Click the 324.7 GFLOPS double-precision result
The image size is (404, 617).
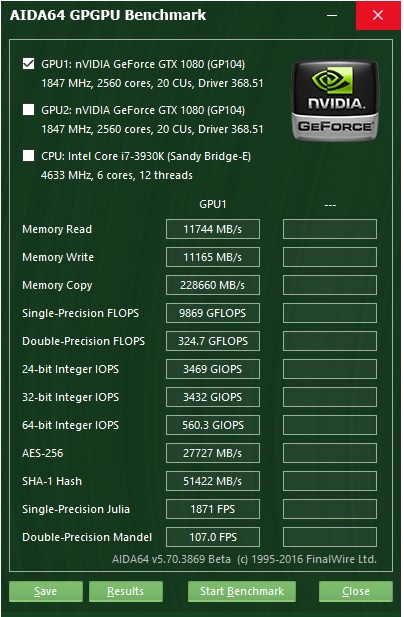tap(213, 341)
